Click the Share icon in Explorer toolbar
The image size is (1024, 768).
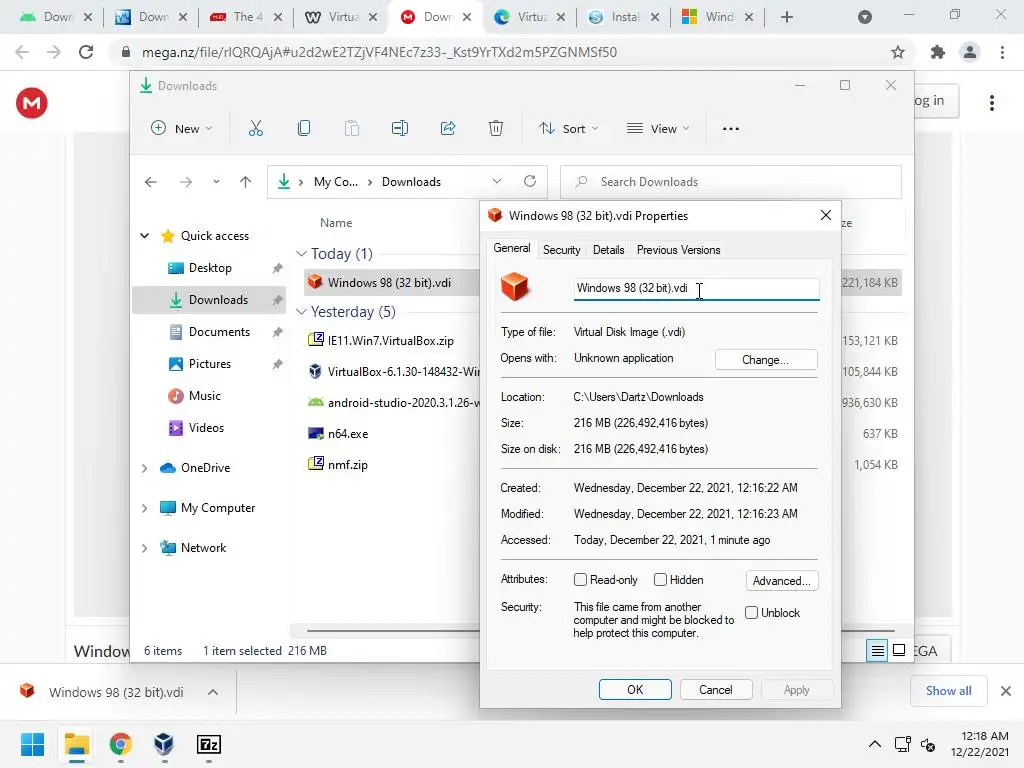point(448,129)
